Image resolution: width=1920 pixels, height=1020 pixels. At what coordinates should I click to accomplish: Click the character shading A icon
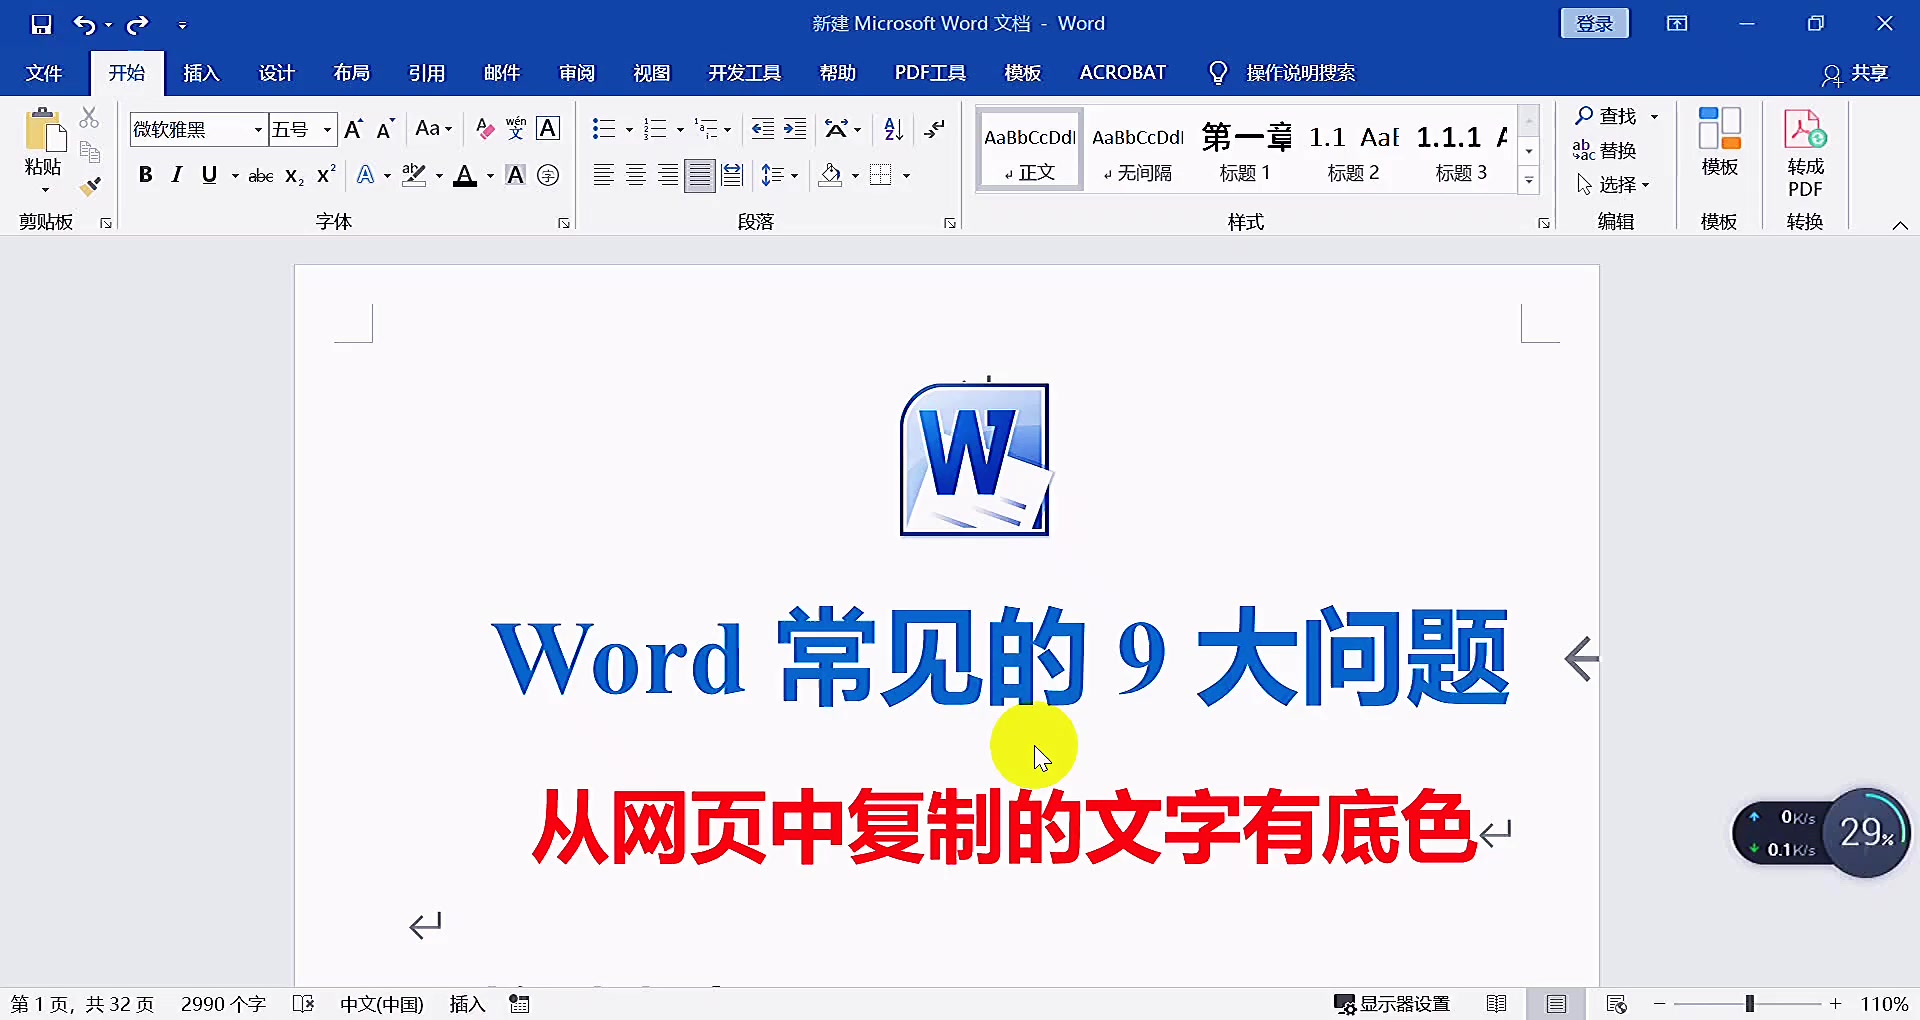pyautogui.click(x=516, y=176)
